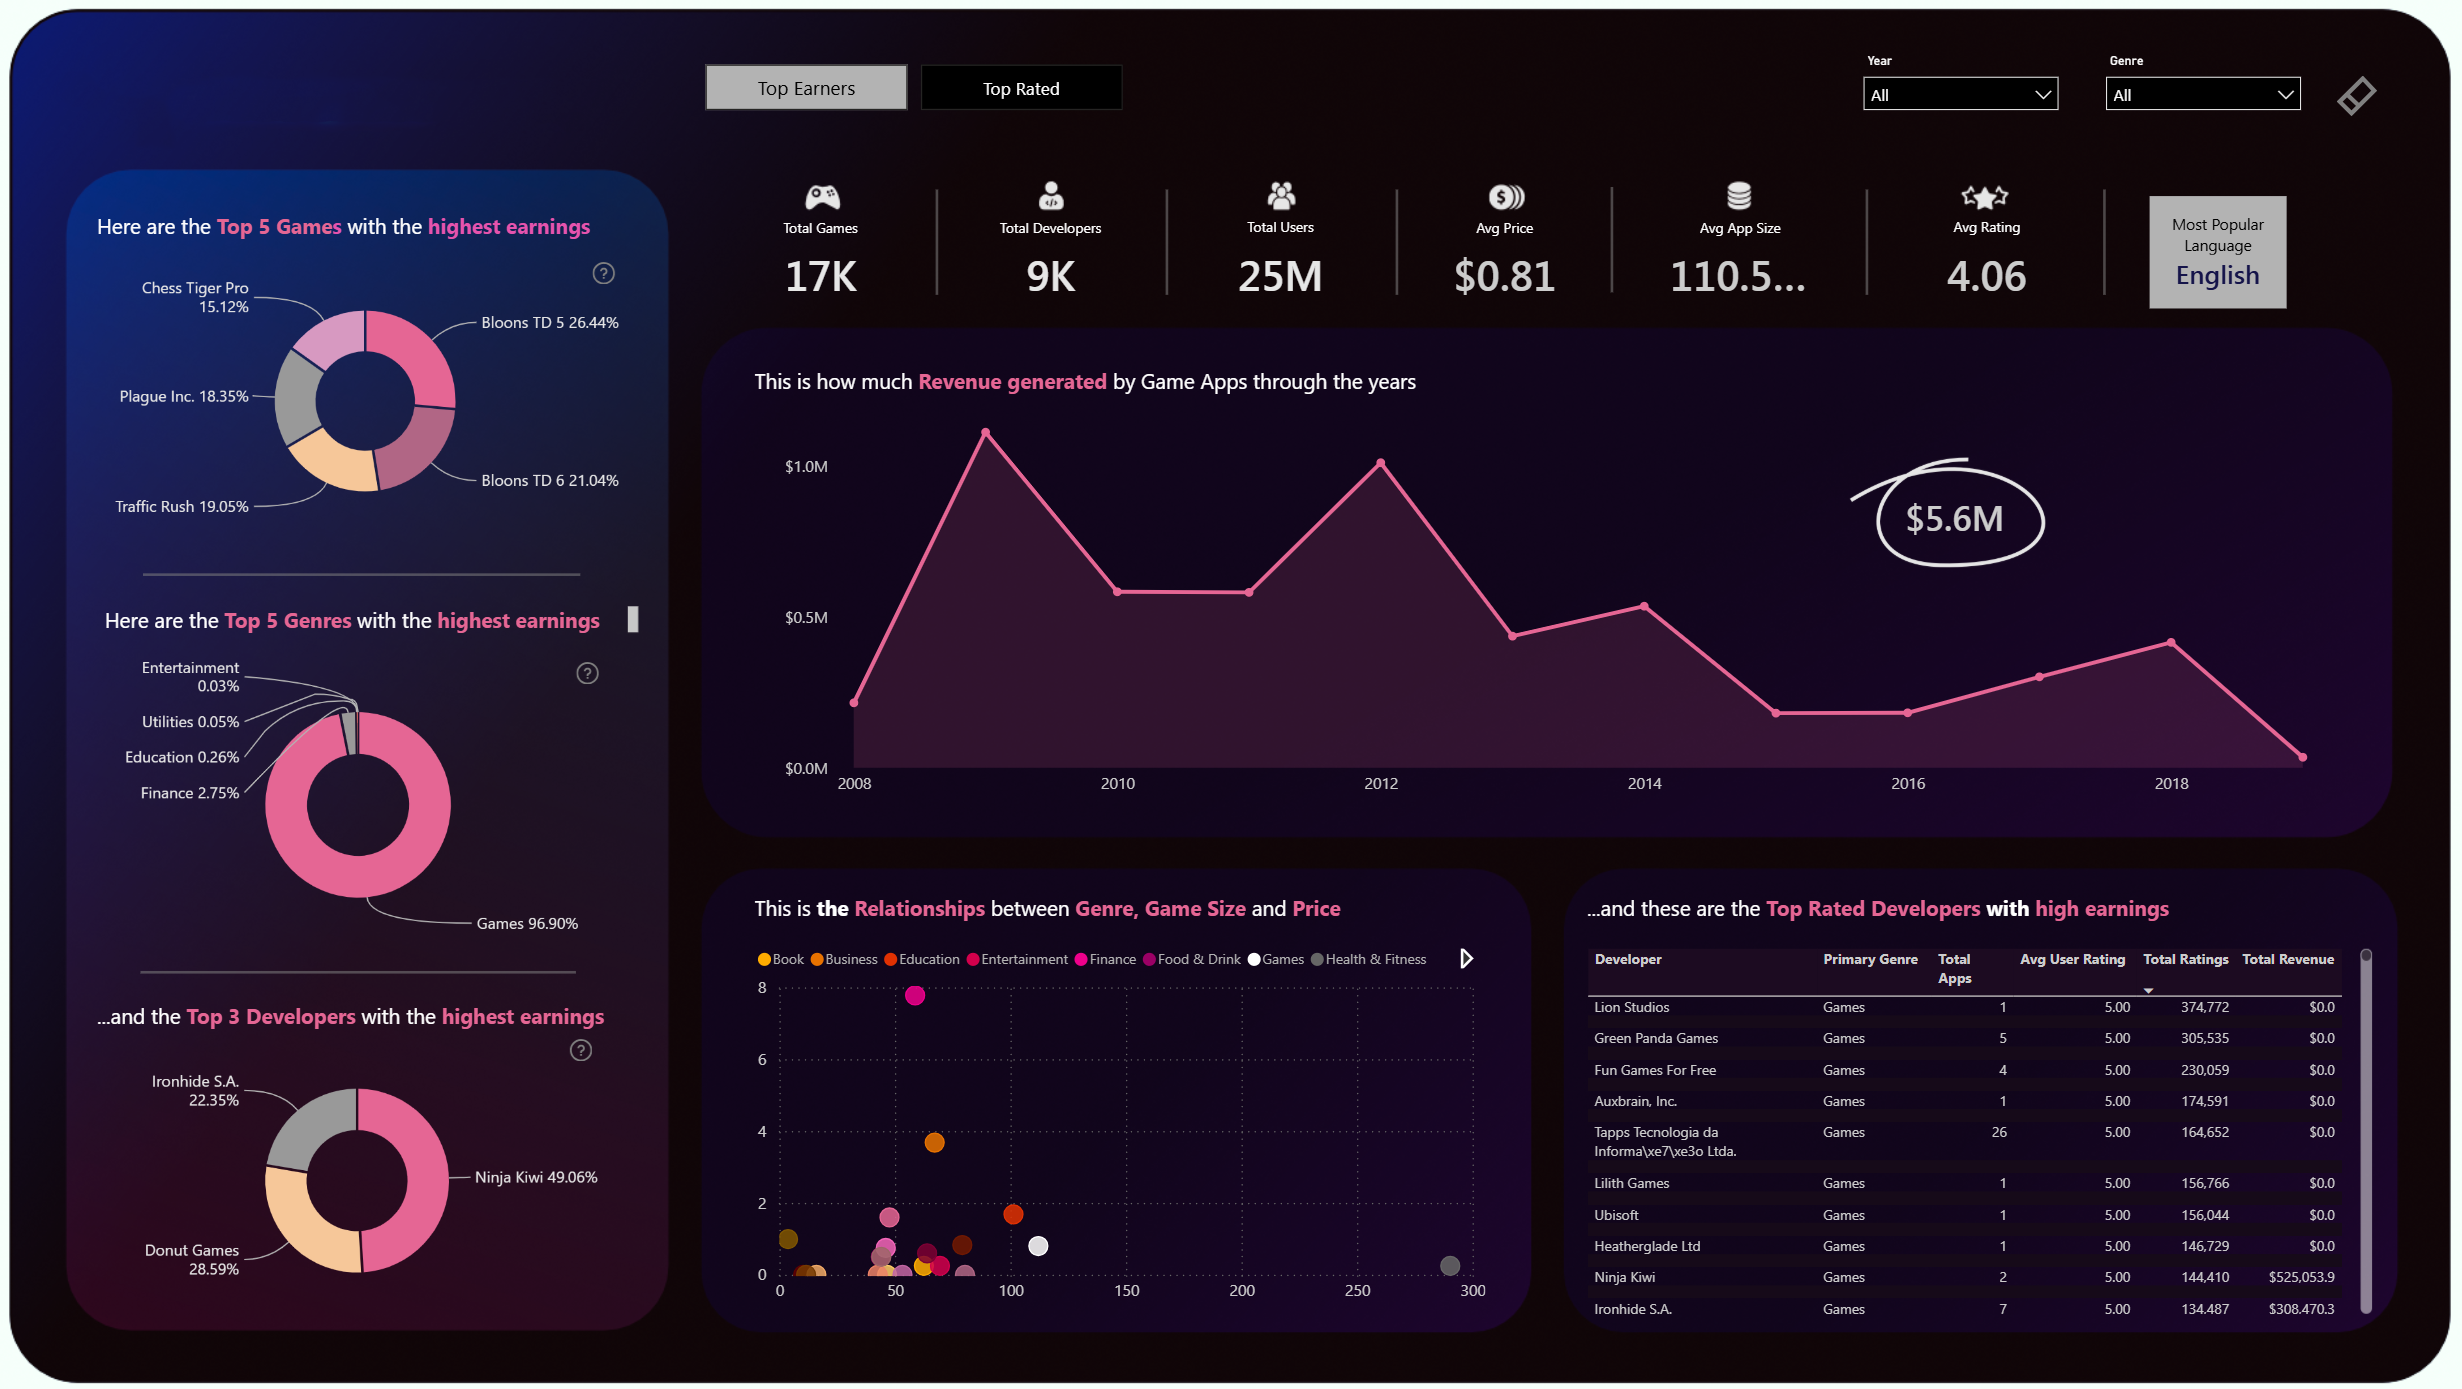
Task: Toggle the Finance legend item in scatter chart
Action: click(1106, 959)
